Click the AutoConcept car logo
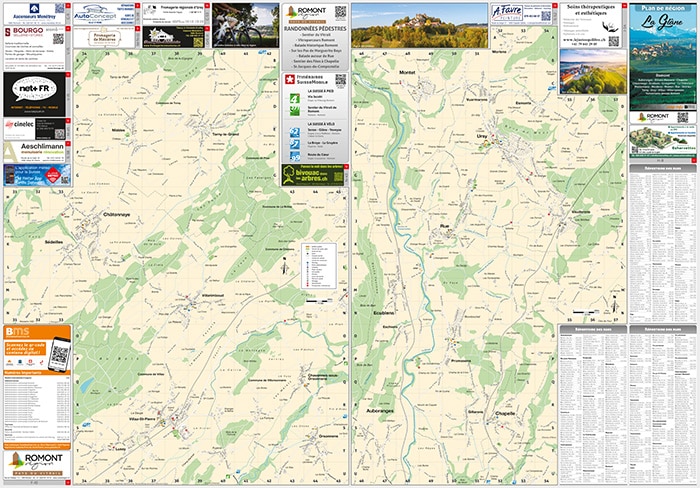700x488 pixels. point(95,12)
